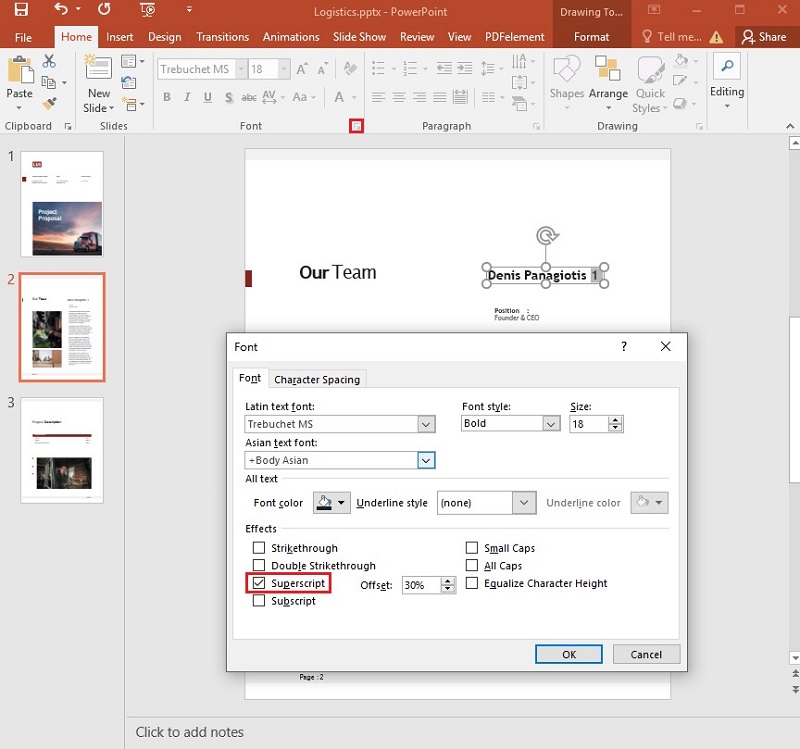Click the Paste clipboard icon
This screenshot has height=749, width=800.
click(x=20, y=70)
